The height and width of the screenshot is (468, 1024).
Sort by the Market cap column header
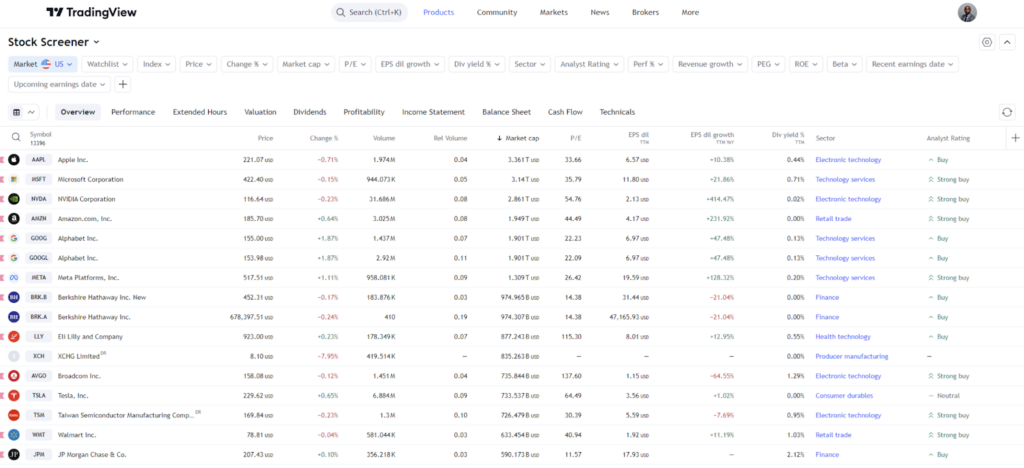coord(518,138)
